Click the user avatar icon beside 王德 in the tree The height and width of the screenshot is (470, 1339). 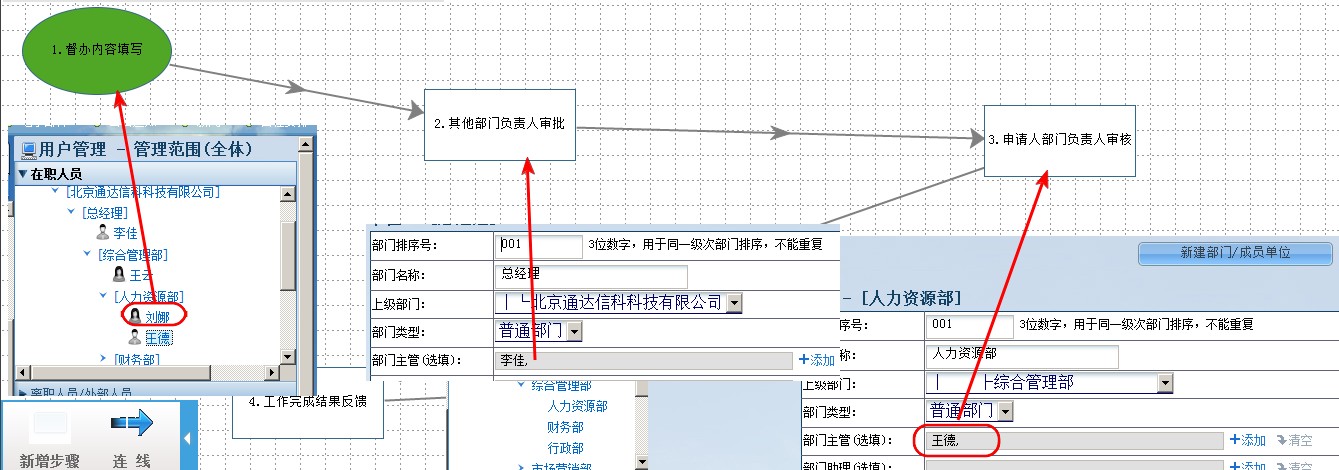(135, 337)
